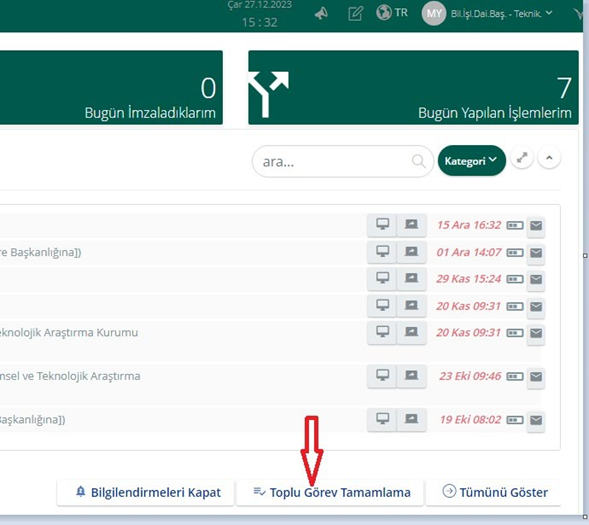This screenshot has height=525, width=589.
Task: Open the Bugün İmzaladıklarım tile
Action: (x=111, y=88)
